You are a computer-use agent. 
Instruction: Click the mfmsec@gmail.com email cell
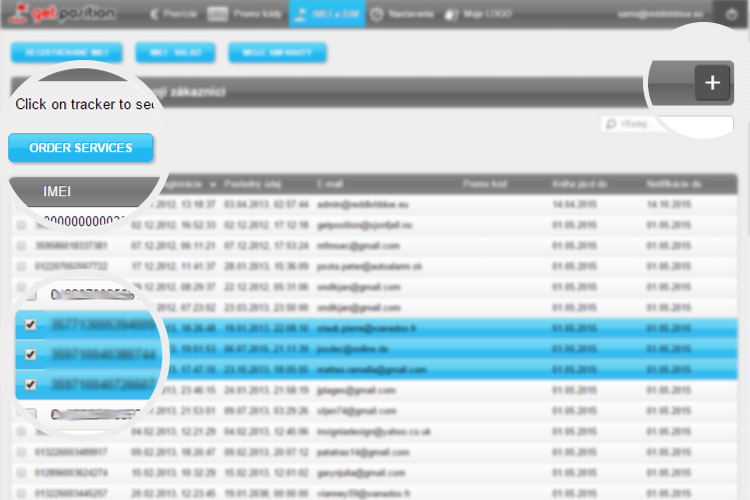[x=358, y=246]
